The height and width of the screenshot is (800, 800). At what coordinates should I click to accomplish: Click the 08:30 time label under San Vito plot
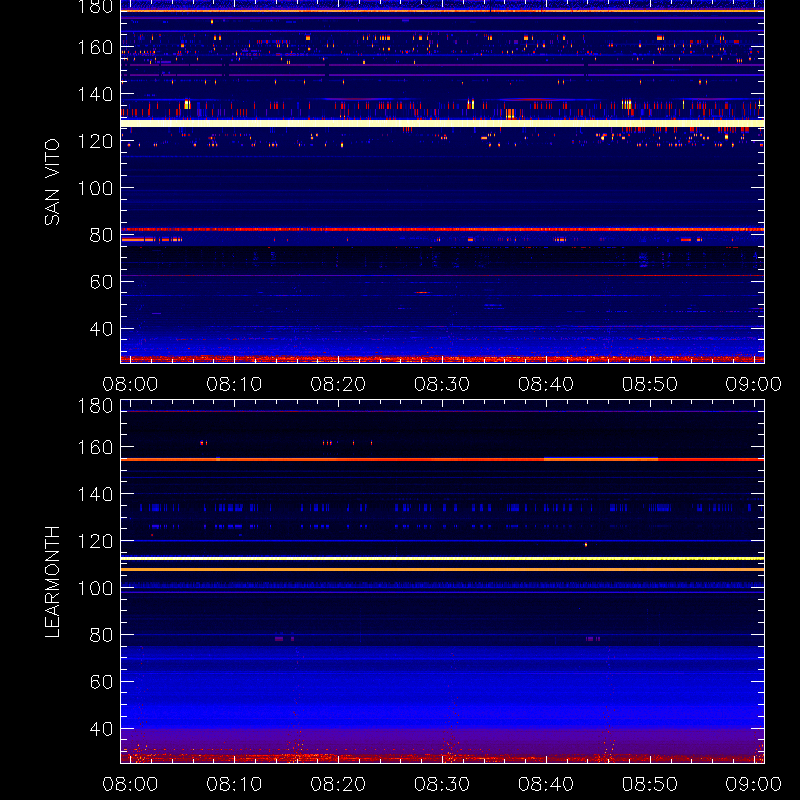tap(442, 384)
